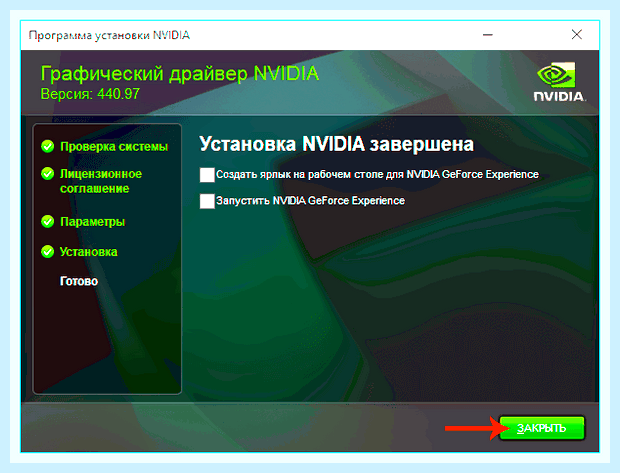Click the Установка NVIDIA завершена heading
This screenshot has width=620, height=473.
[x=336, y=144]
